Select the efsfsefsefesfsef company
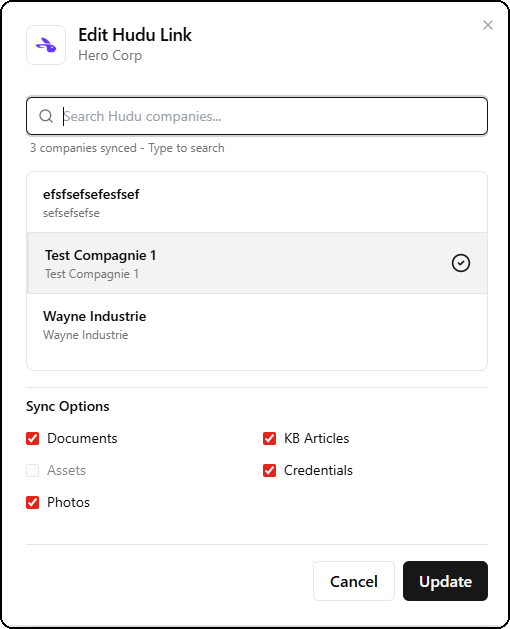Image resolution: width=510 pixels, height=629 pixels. (x=257, y=203)
